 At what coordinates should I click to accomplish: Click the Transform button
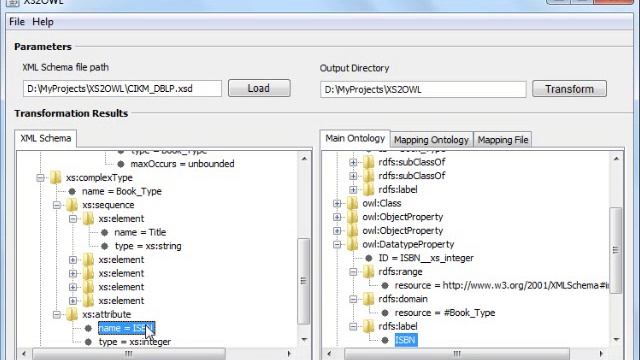pos(569,89)
